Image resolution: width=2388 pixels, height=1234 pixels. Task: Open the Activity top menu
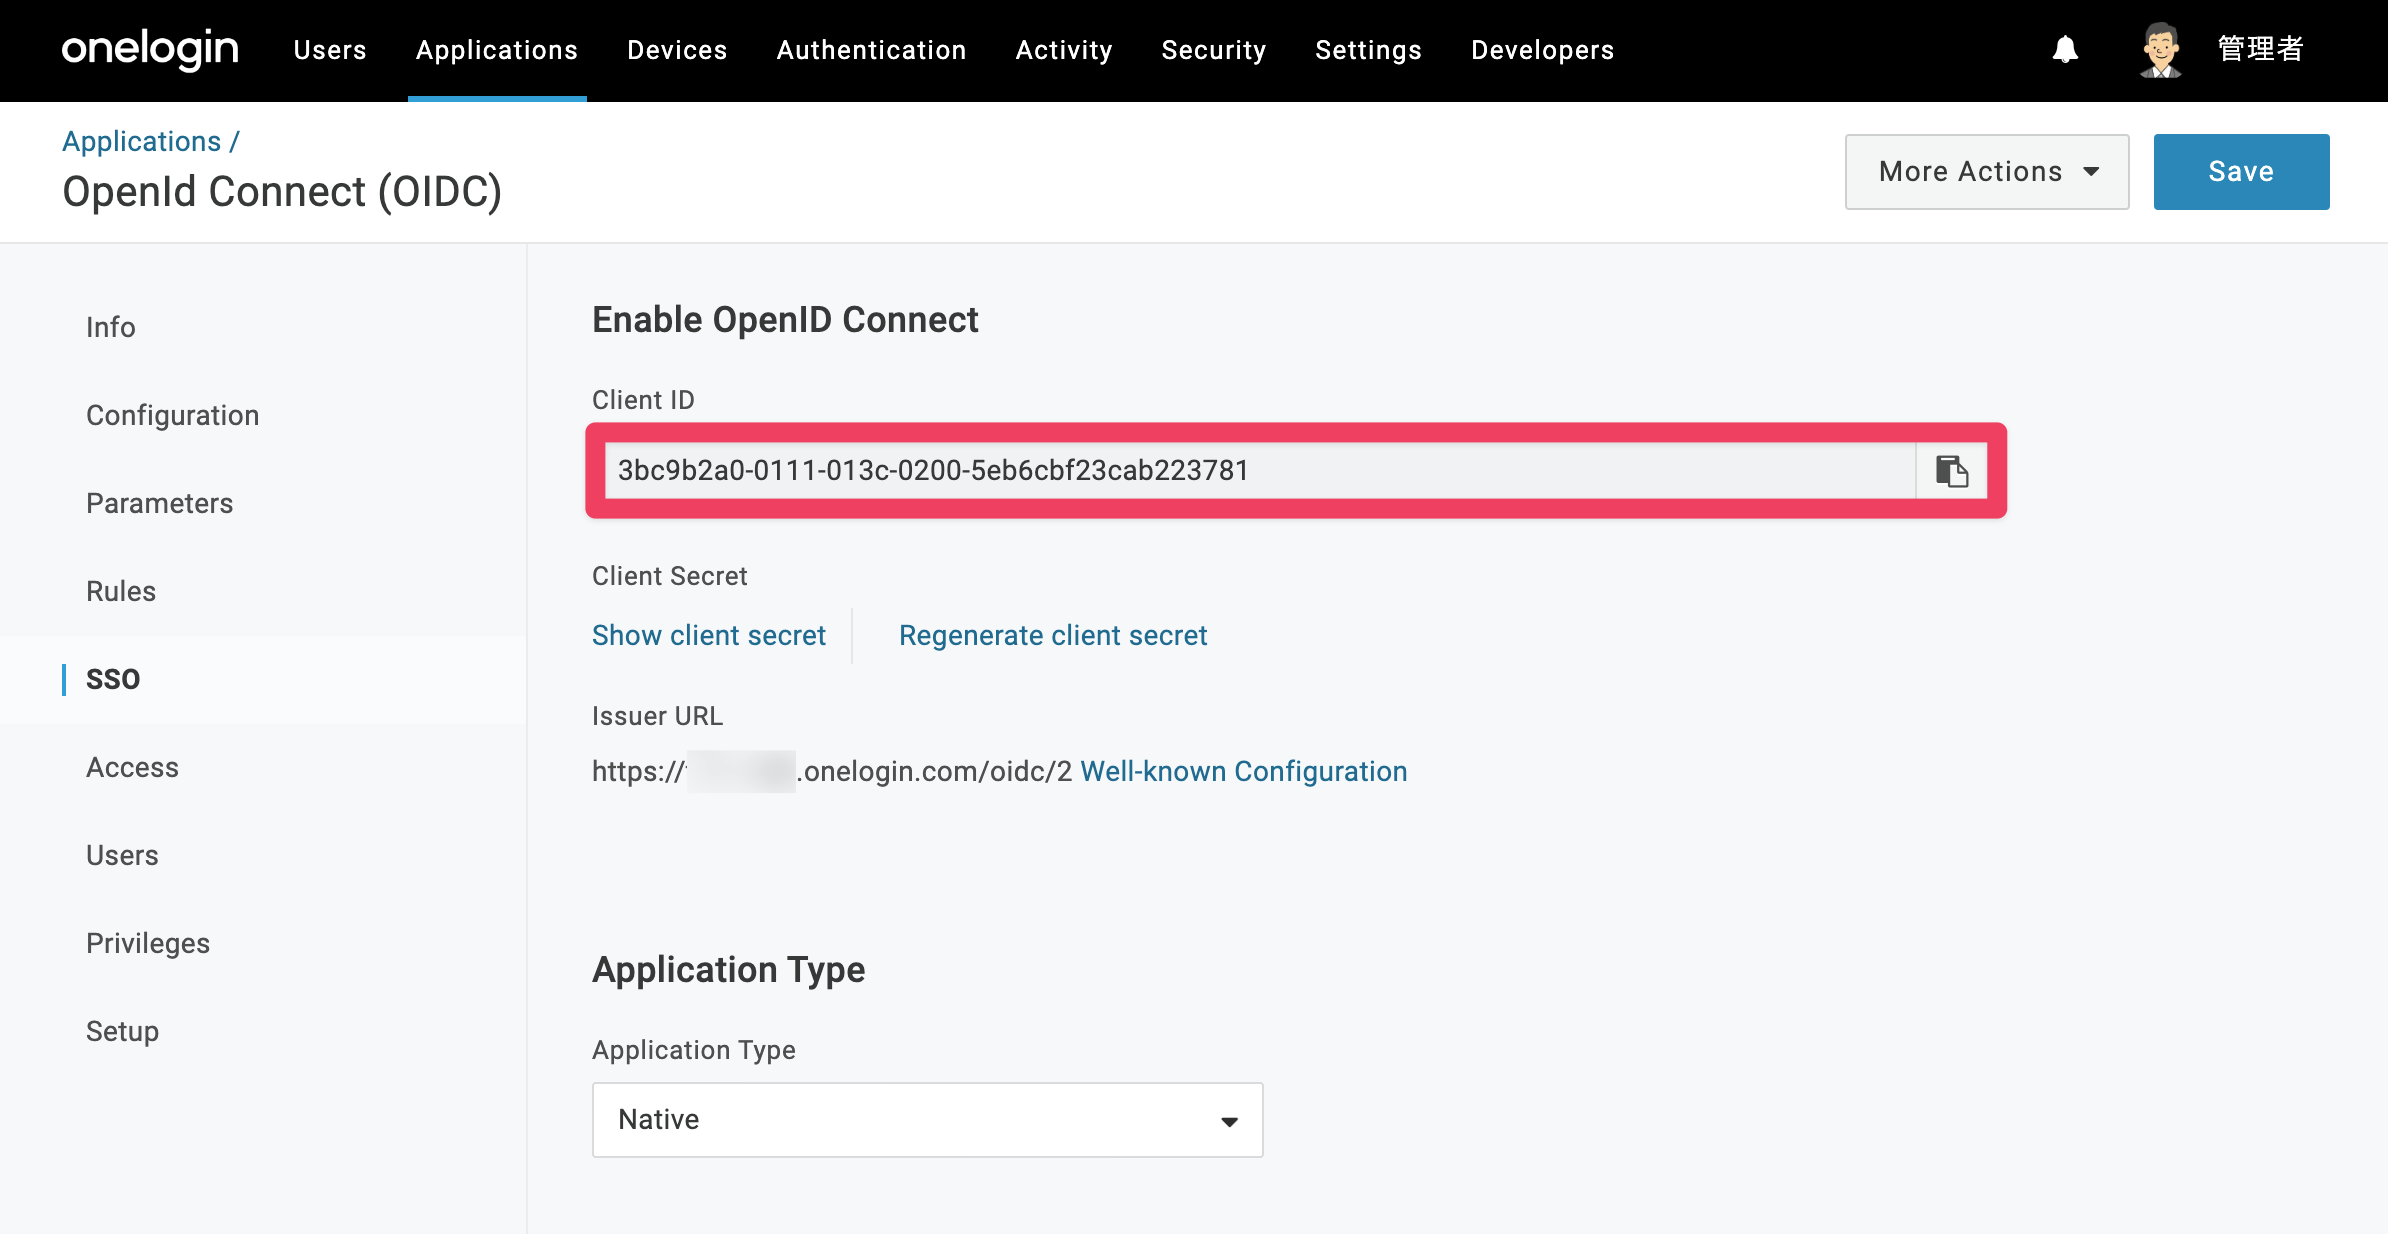pos(1064,50)
